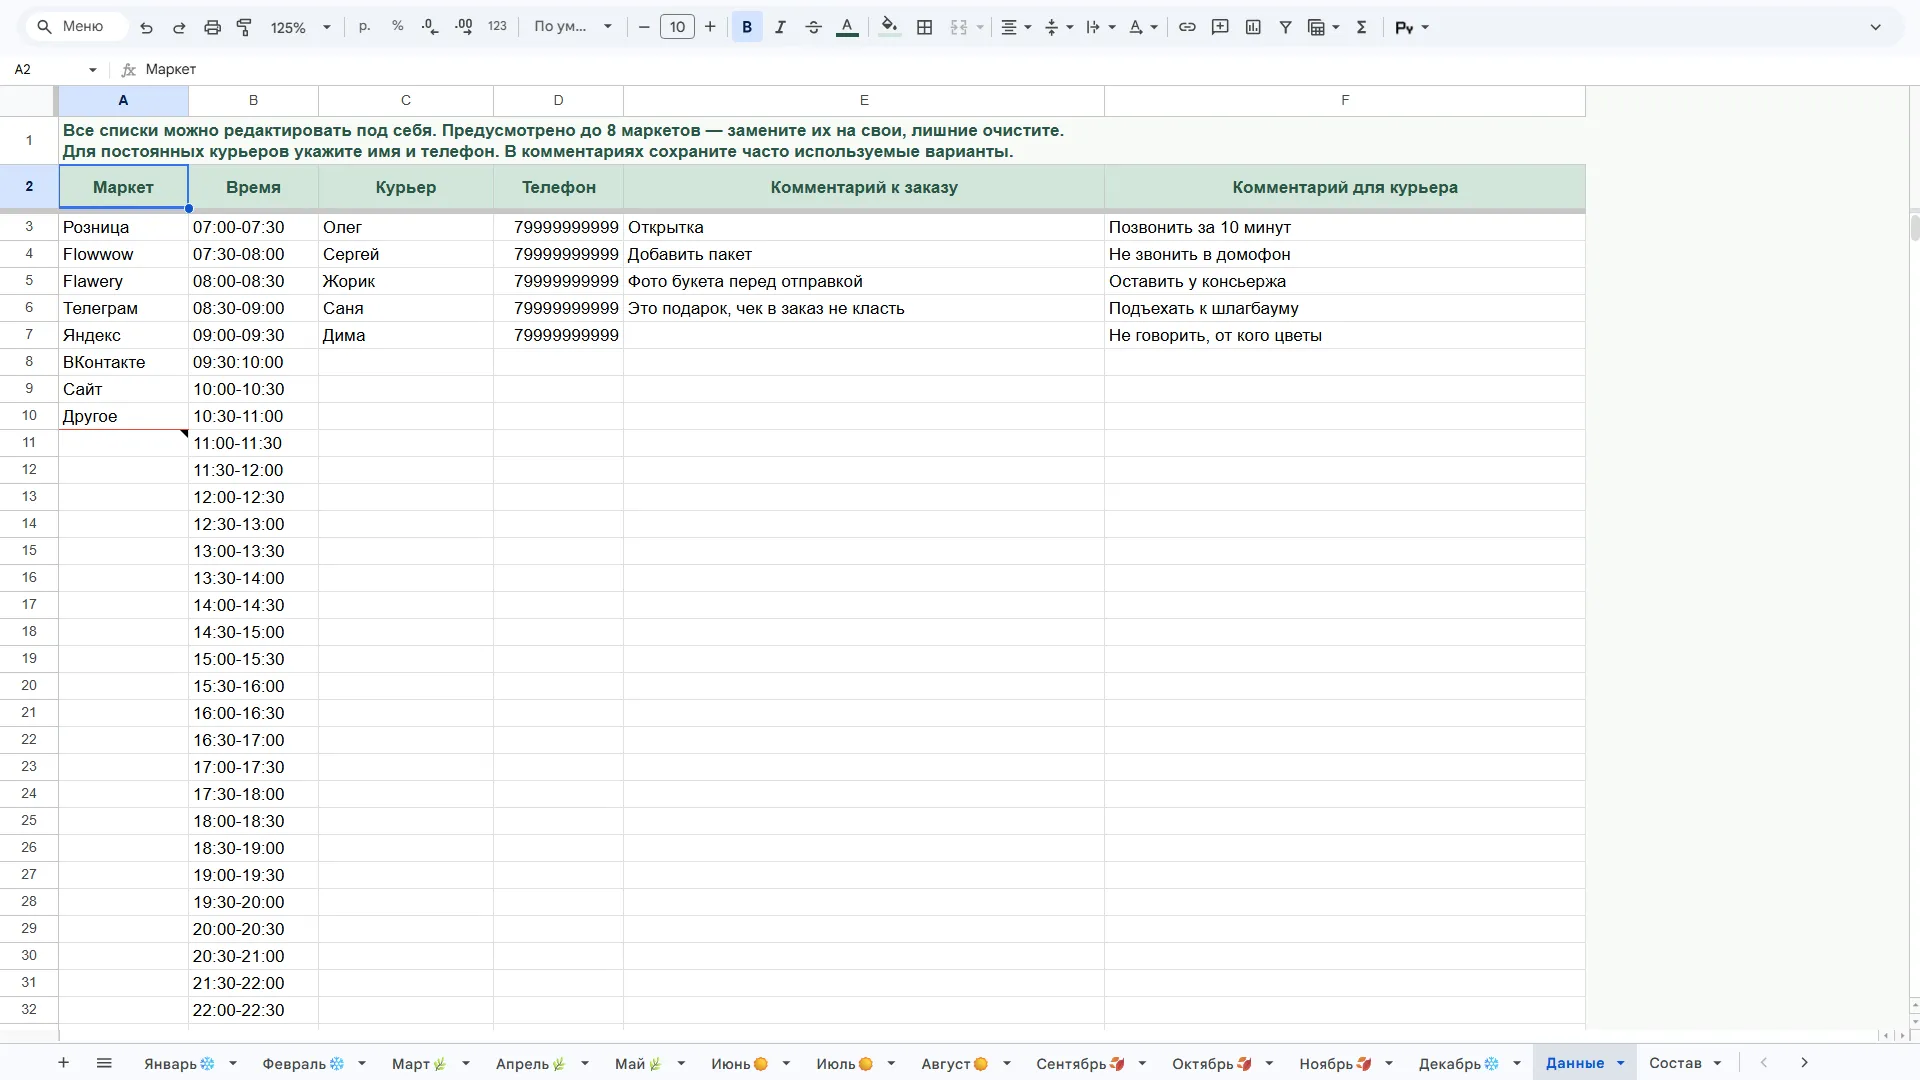Click the Redo arrow icon
This screenshot has width=1920, height=1080.
[180, 27]
